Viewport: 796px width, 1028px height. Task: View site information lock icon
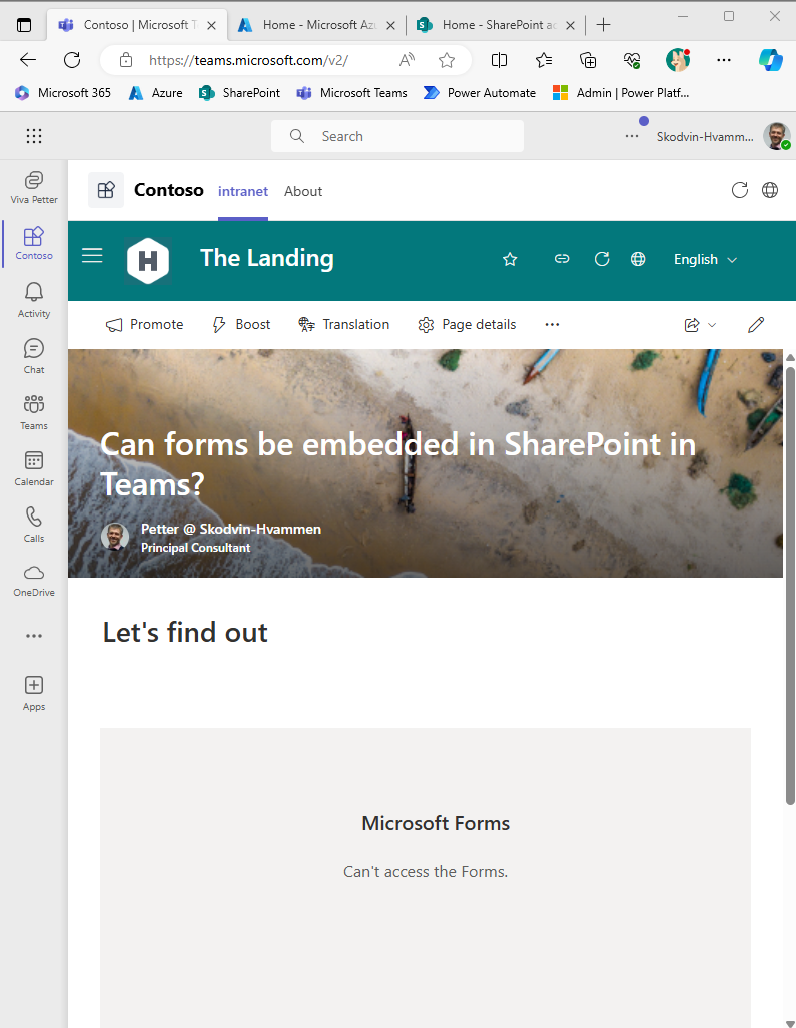coord(126,60)
